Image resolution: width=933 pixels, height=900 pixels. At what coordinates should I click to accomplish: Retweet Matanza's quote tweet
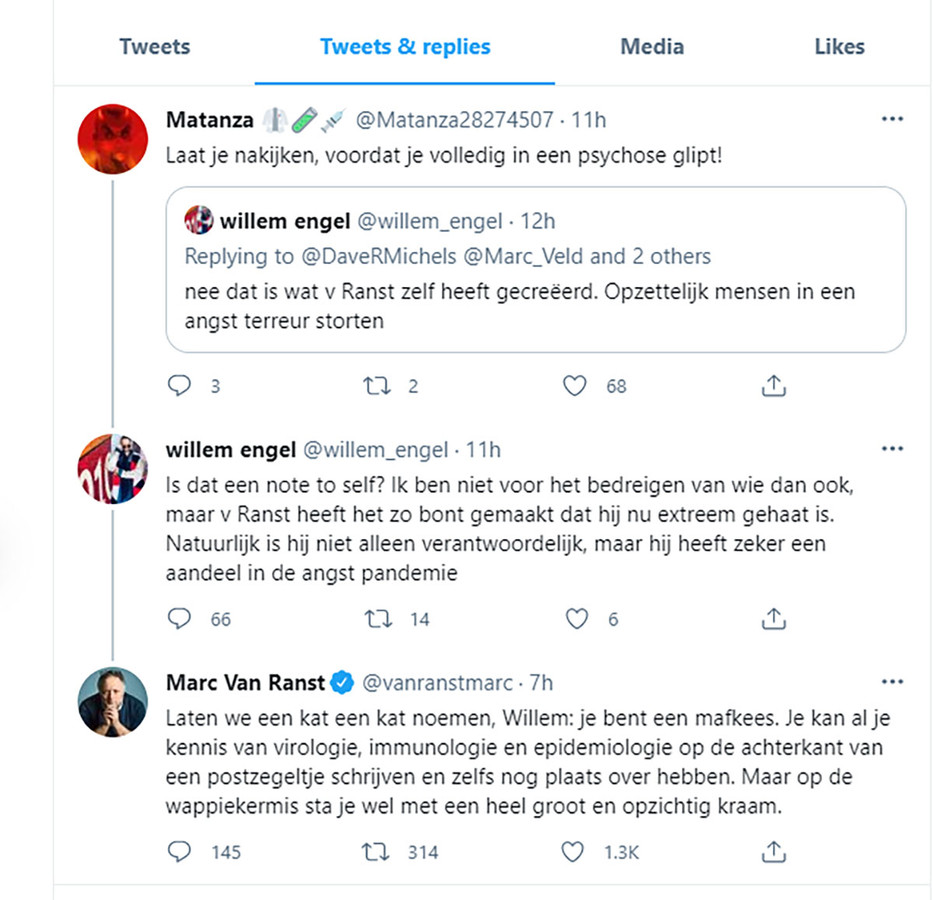click(377, 385)
